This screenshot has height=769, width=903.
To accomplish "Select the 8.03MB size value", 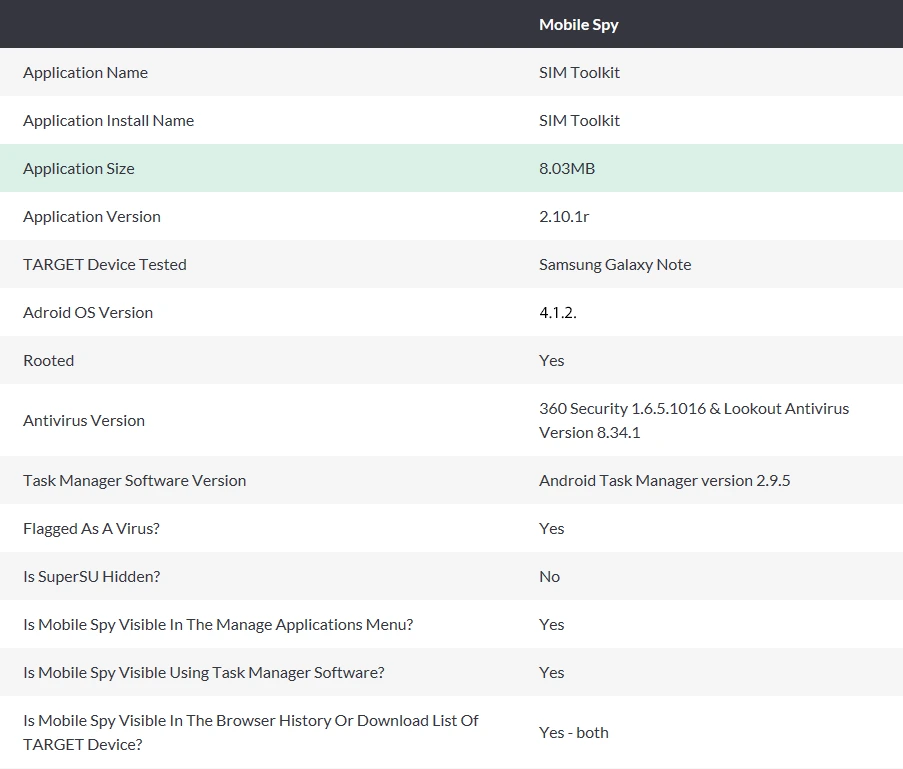I will [567, 169].
